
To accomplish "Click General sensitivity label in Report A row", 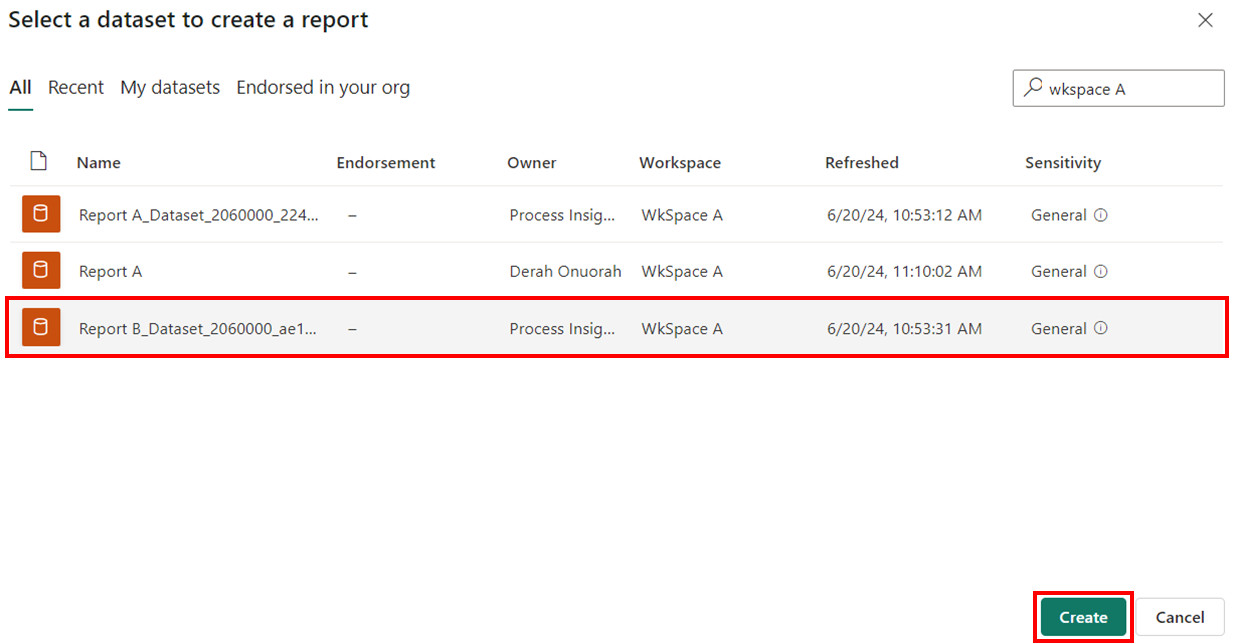I will [x=1059, y=271].
